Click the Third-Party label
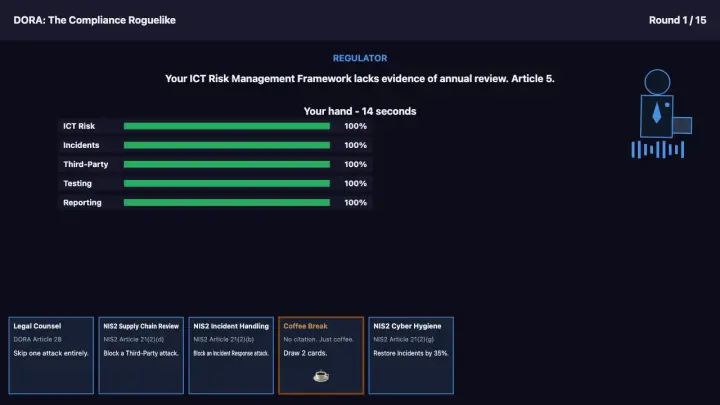This screenshot has height=405, width=720. [86, 164]
